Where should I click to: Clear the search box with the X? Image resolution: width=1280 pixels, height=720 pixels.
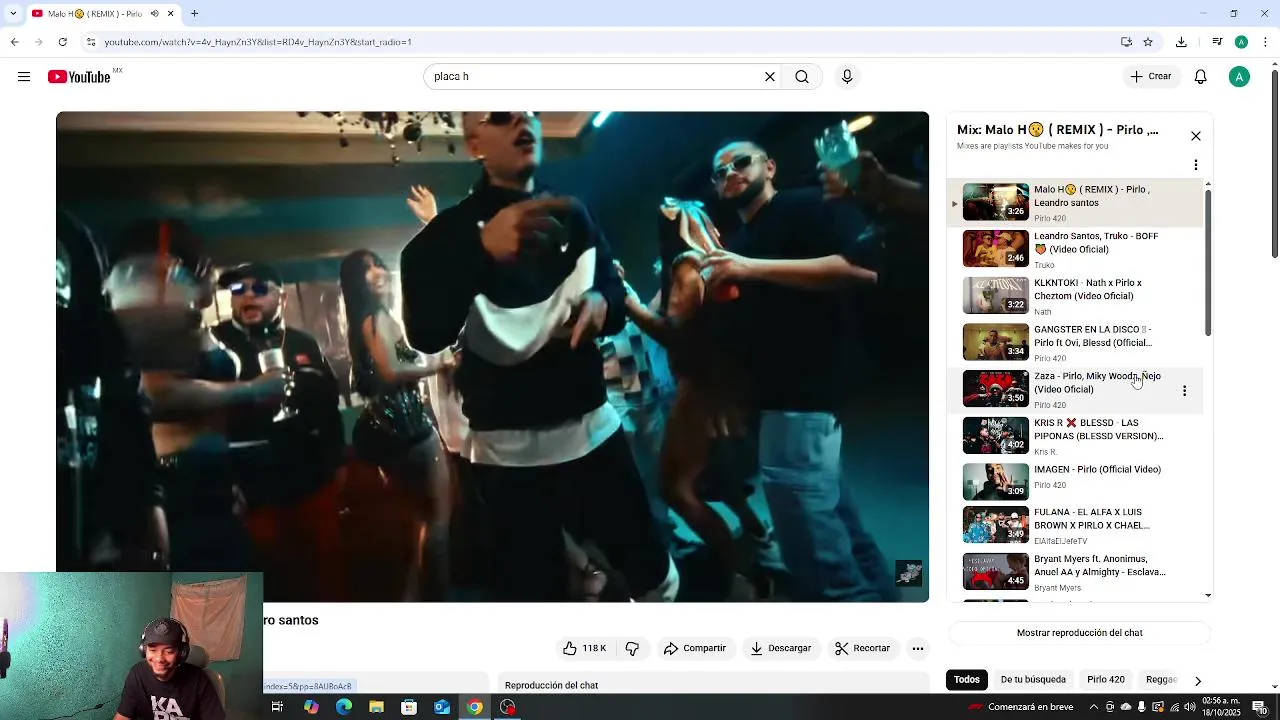tap(770, 77)
